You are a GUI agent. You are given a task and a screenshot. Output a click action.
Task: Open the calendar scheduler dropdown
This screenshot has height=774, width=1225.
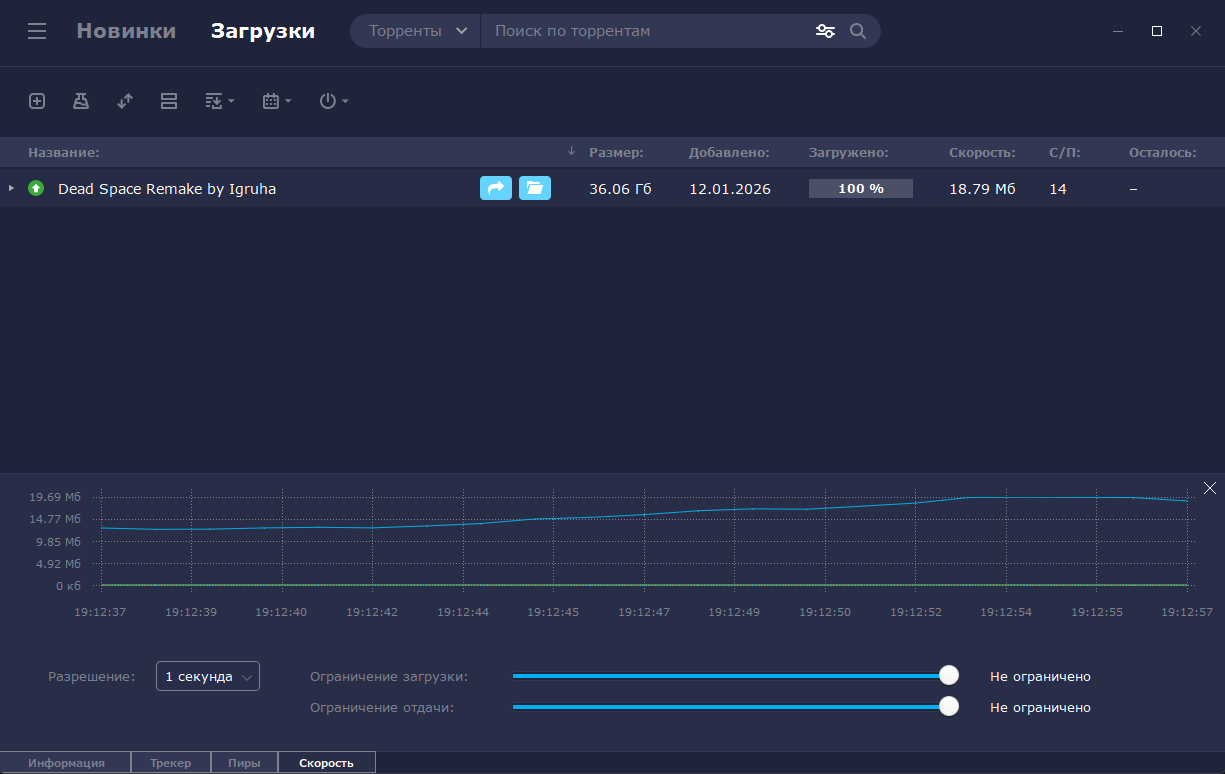tap(276, 101)
